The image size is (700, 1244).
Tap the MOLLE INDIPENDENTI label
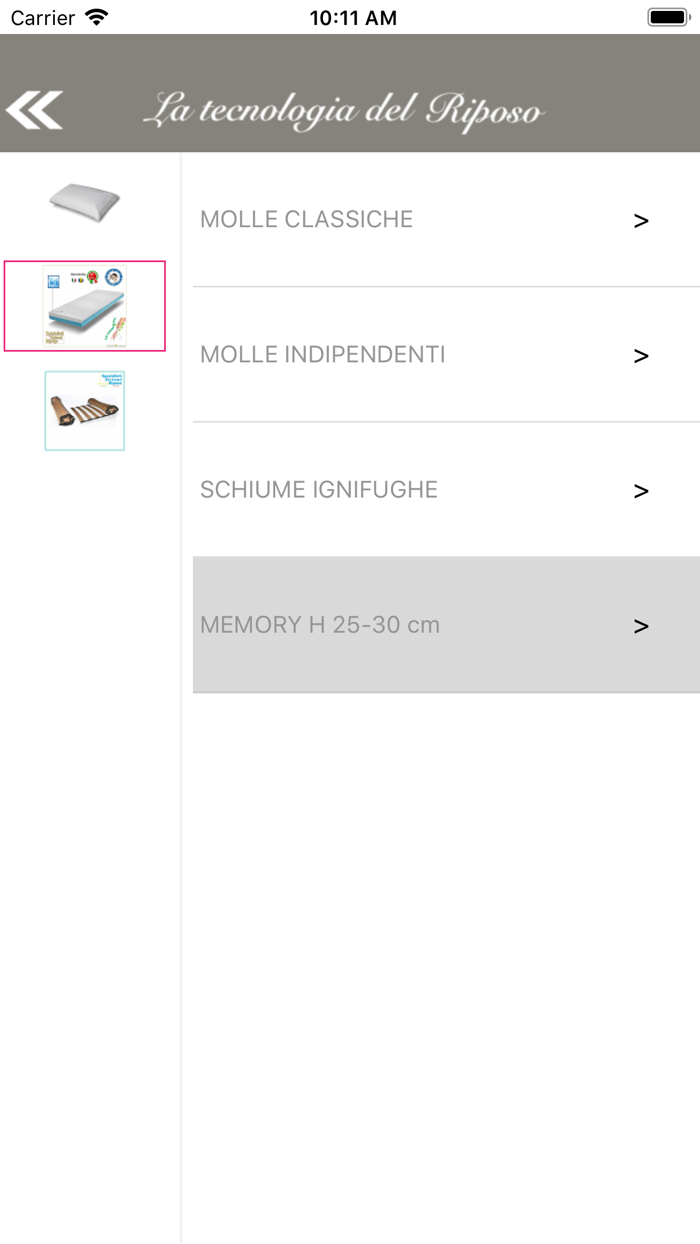pyautogui.click(x=322, y=355)
